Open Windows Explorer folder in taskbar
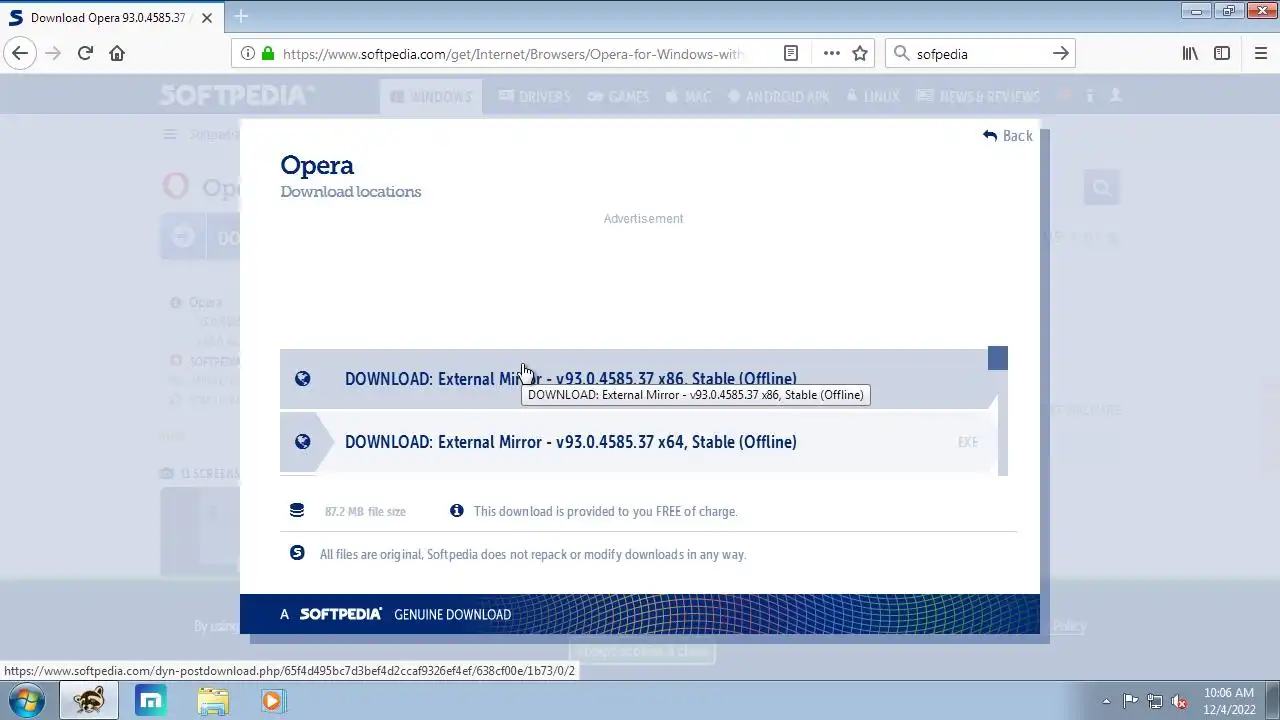 pos(212,700)
